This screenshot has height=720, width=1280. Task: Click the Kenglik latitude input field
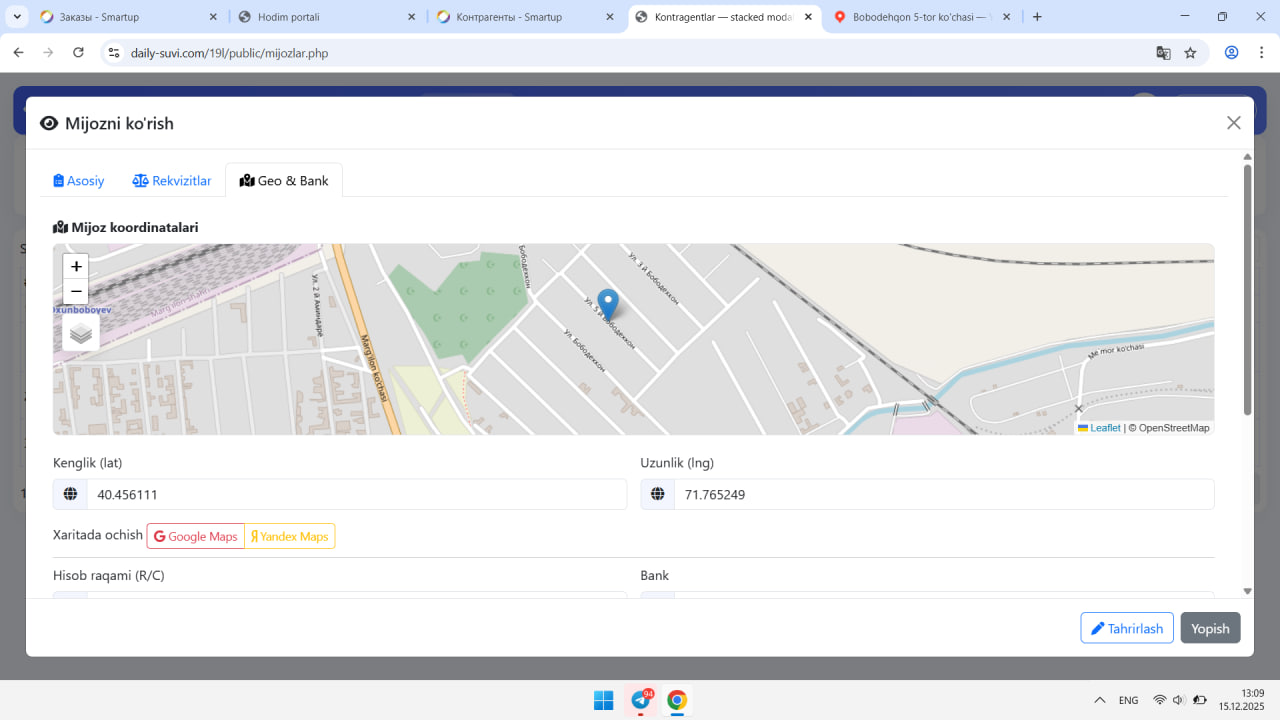[356, 494]
